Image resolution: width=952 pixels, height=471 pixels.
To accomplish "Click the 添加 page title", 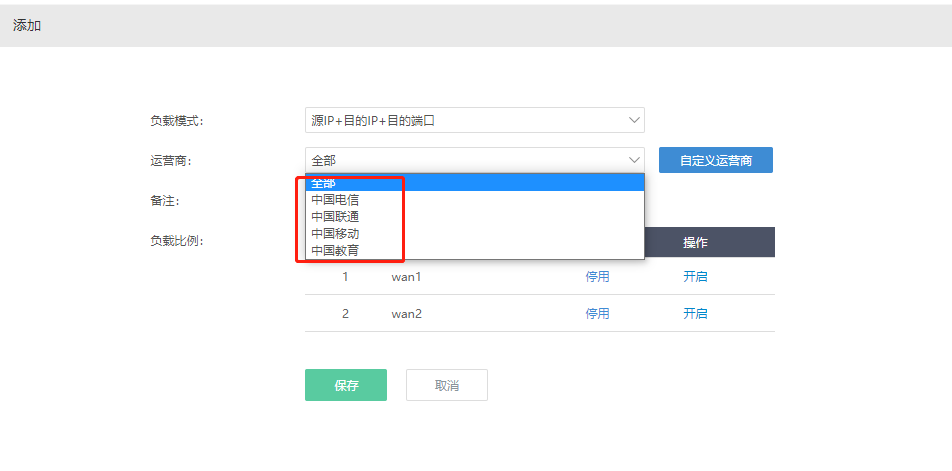I will [27, 25].
